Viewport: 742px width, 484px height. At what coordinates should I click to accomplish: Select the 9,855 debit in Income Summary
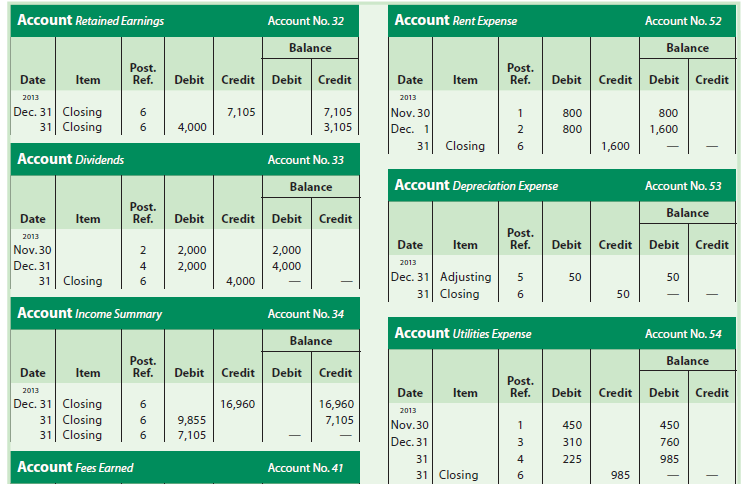(x=192, y=420)
